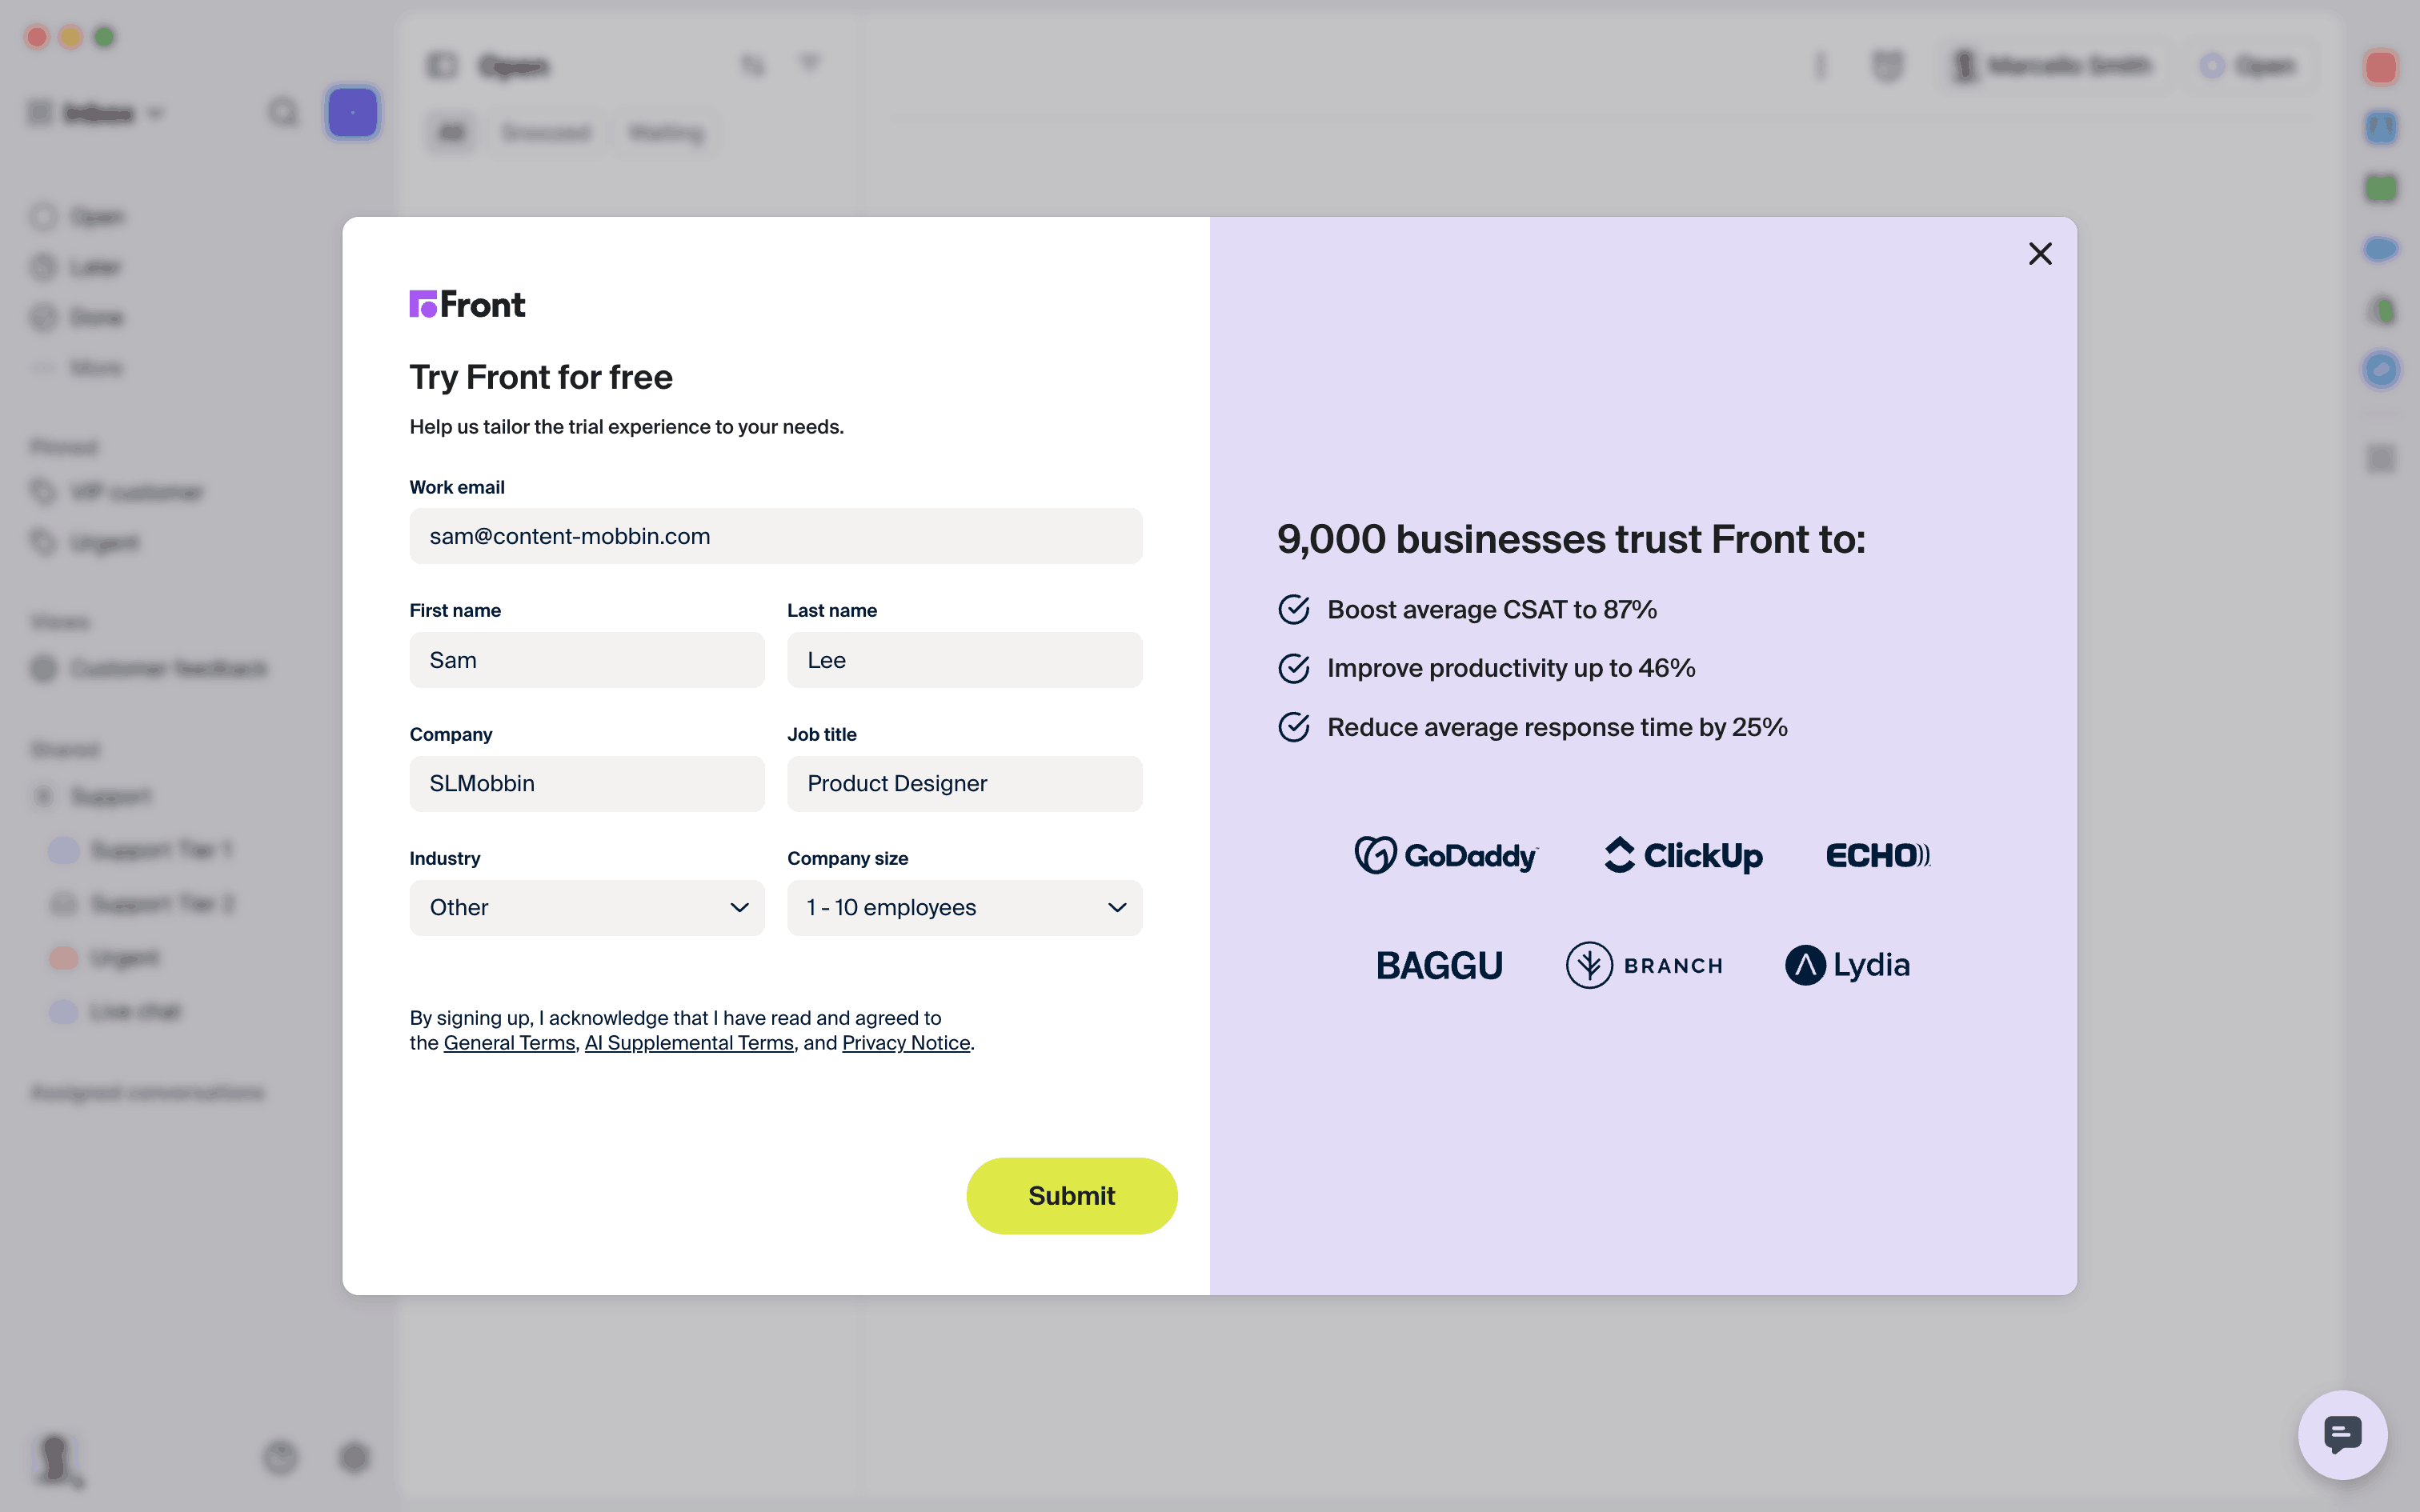Submit the trial signup form
Viewport: 2420px width, 1512px height.
pos(1071,1196)
